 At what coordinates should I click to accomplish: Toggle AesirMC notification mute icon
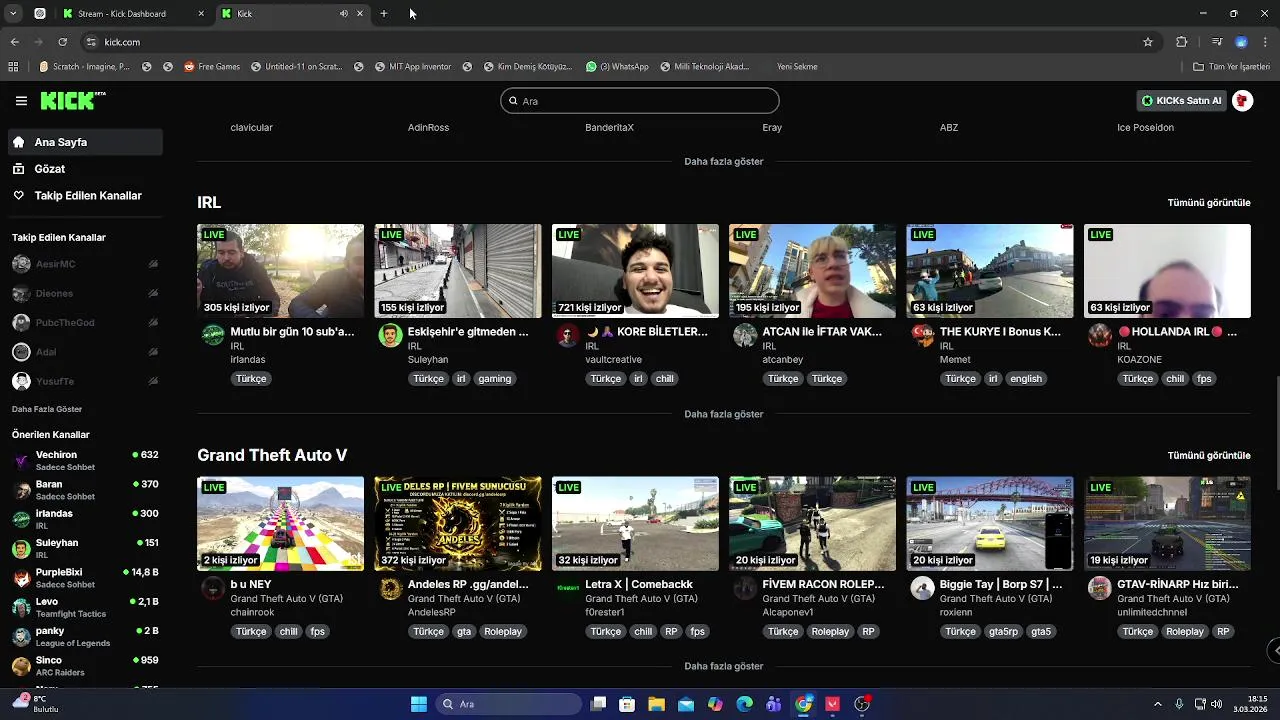click(x=153, y=264)
